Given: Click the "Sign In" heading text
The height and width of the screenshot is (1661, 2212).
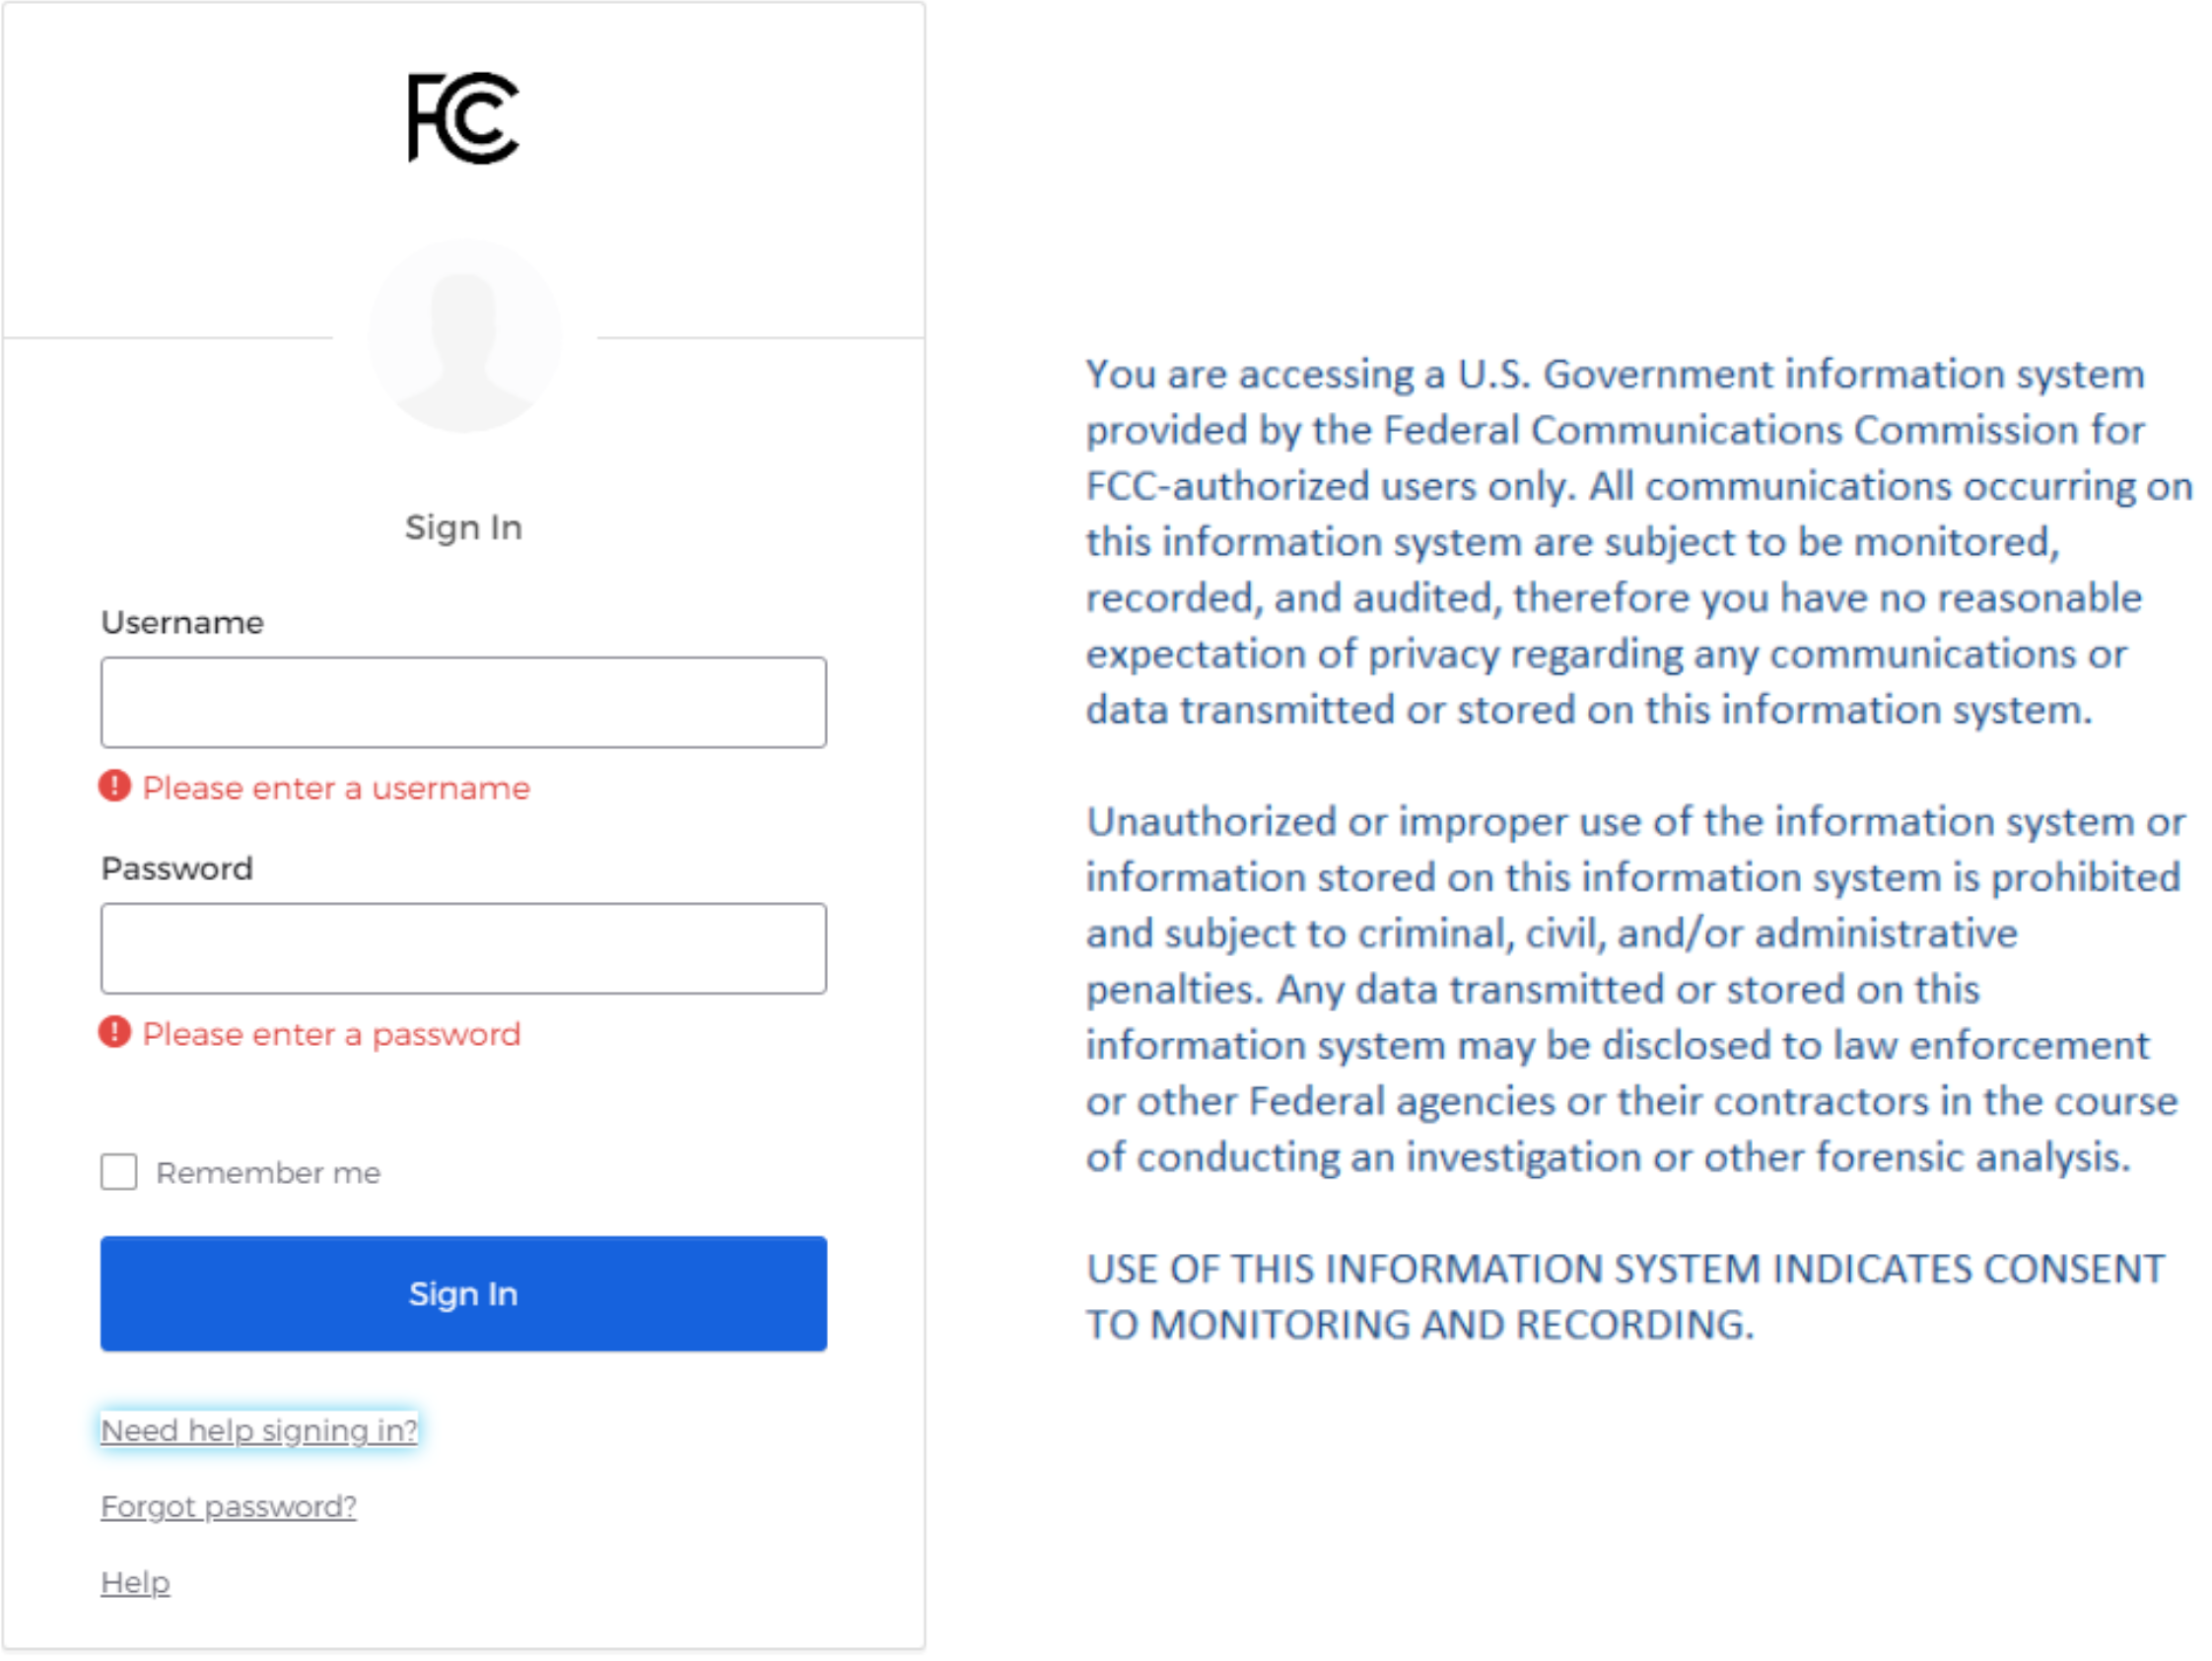Looking at the screenshot, I should tap(463, 527).
